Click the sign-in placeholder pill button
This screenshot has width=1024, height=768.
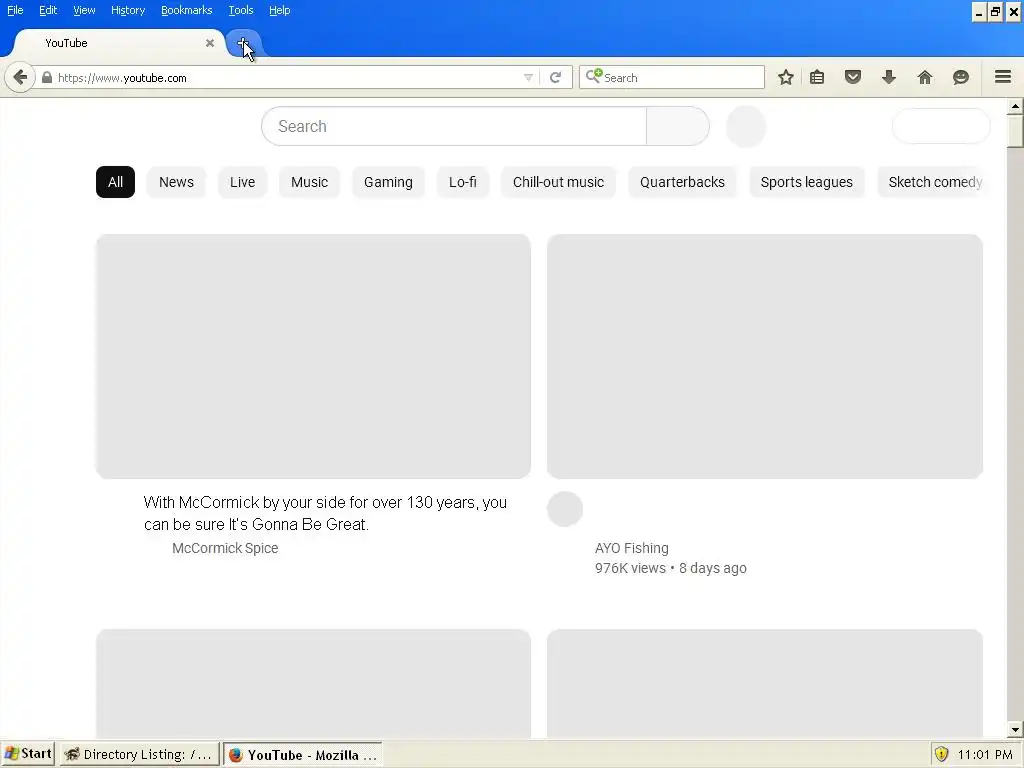point(941,126)
